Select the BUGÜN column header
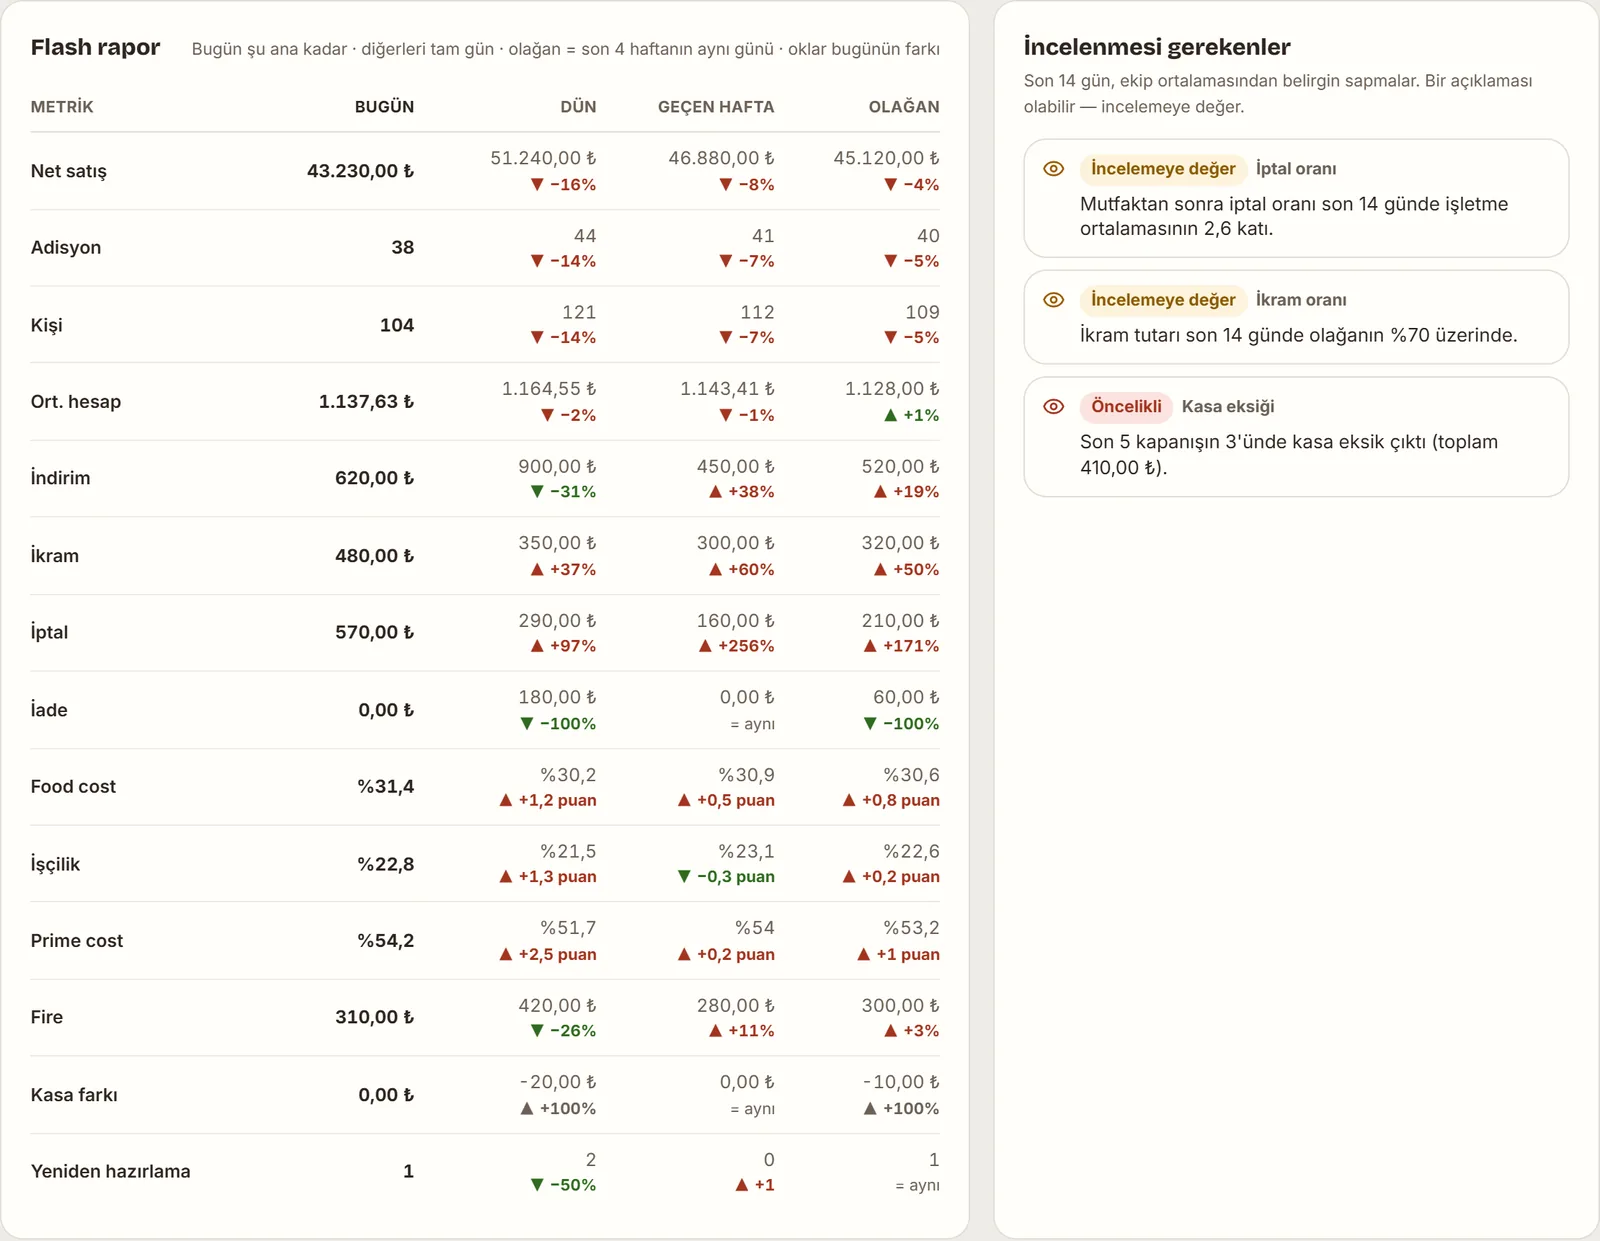Screen dimensions: 1600x1241 [x=384, y=107]
